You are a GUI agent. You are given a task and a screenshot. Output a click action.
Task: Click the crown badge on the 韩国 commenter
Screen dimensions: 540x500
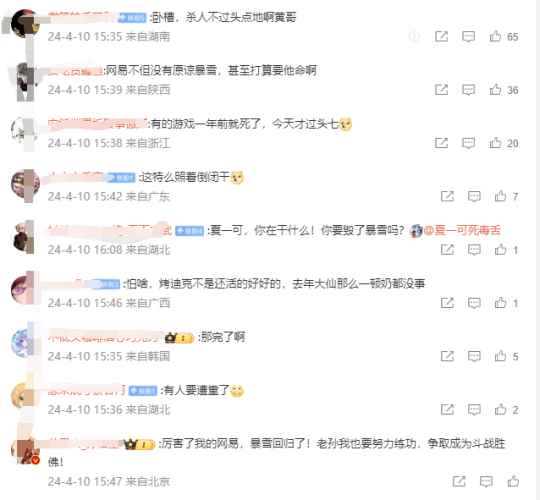coord(179,338)
